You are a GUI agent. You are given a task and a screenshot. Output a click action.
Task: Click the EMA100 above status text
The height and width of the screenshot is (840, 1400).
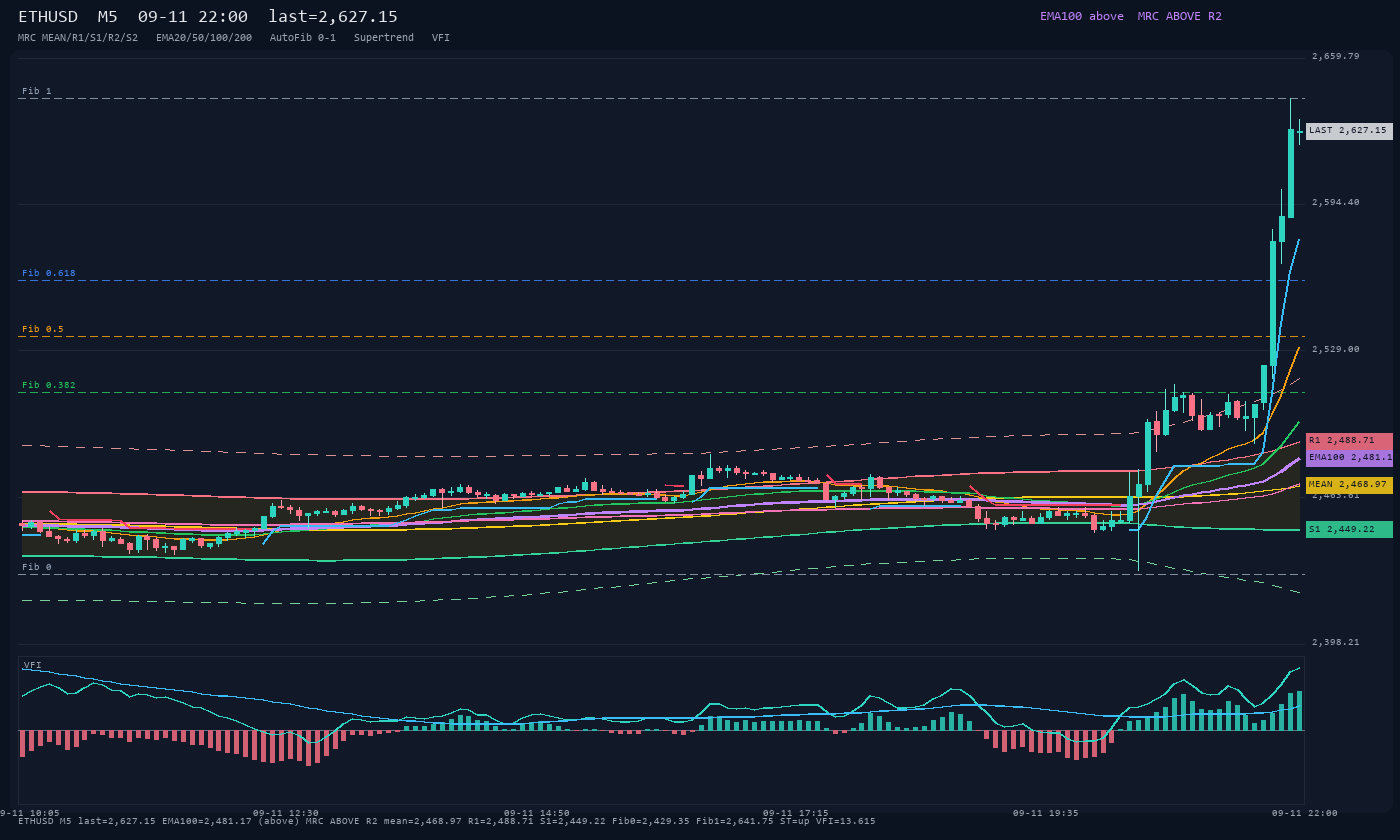pyautogui.click(x=1082, y=16)
